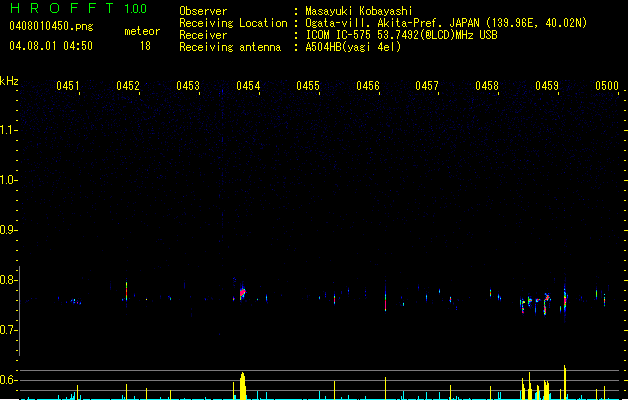629x400 pixels.
Task: Click the date stamp 04.08.01 04:50
Action: pos(51,46)
